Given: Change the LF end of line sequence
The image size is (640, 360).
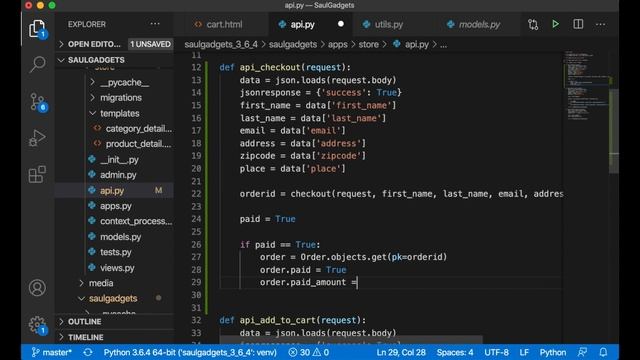Looking at the screenshot, I should [524, 352].
